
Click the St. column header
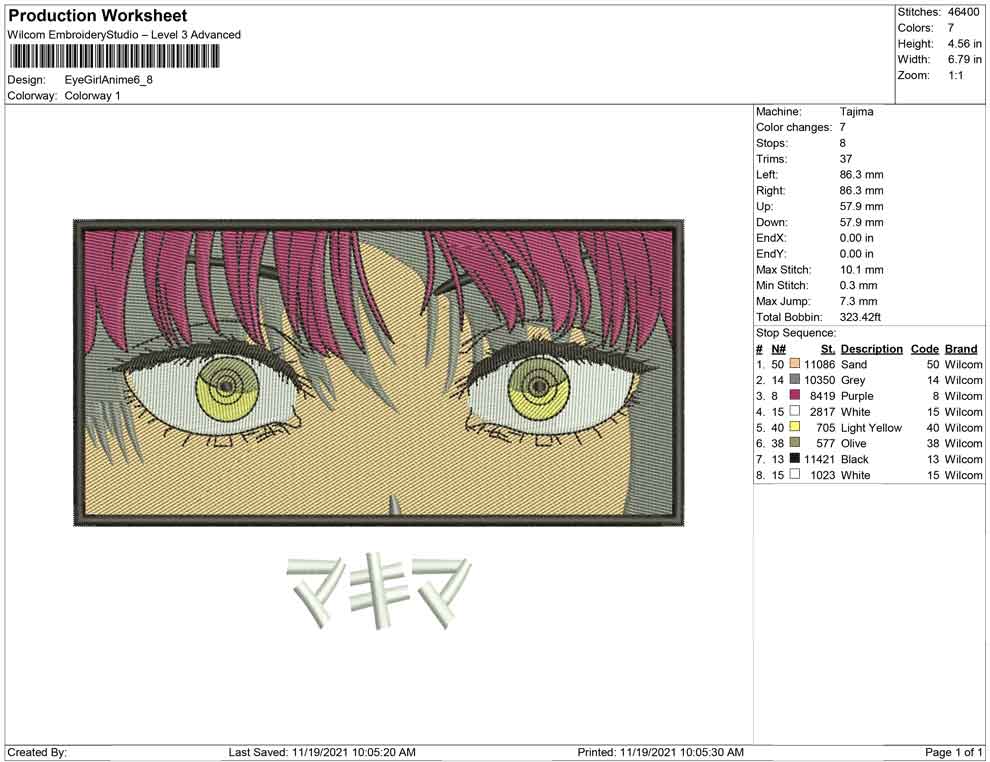point(828,348)
